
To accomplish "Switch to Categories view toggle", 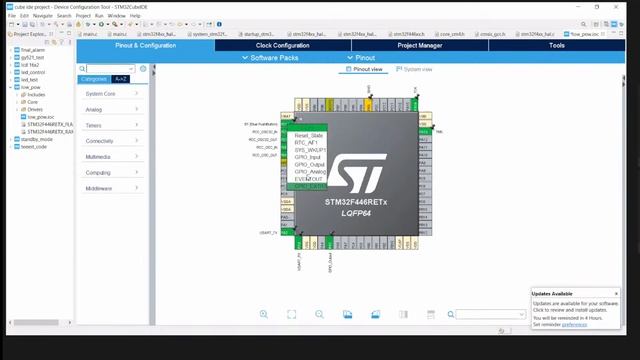I will 94,79.
